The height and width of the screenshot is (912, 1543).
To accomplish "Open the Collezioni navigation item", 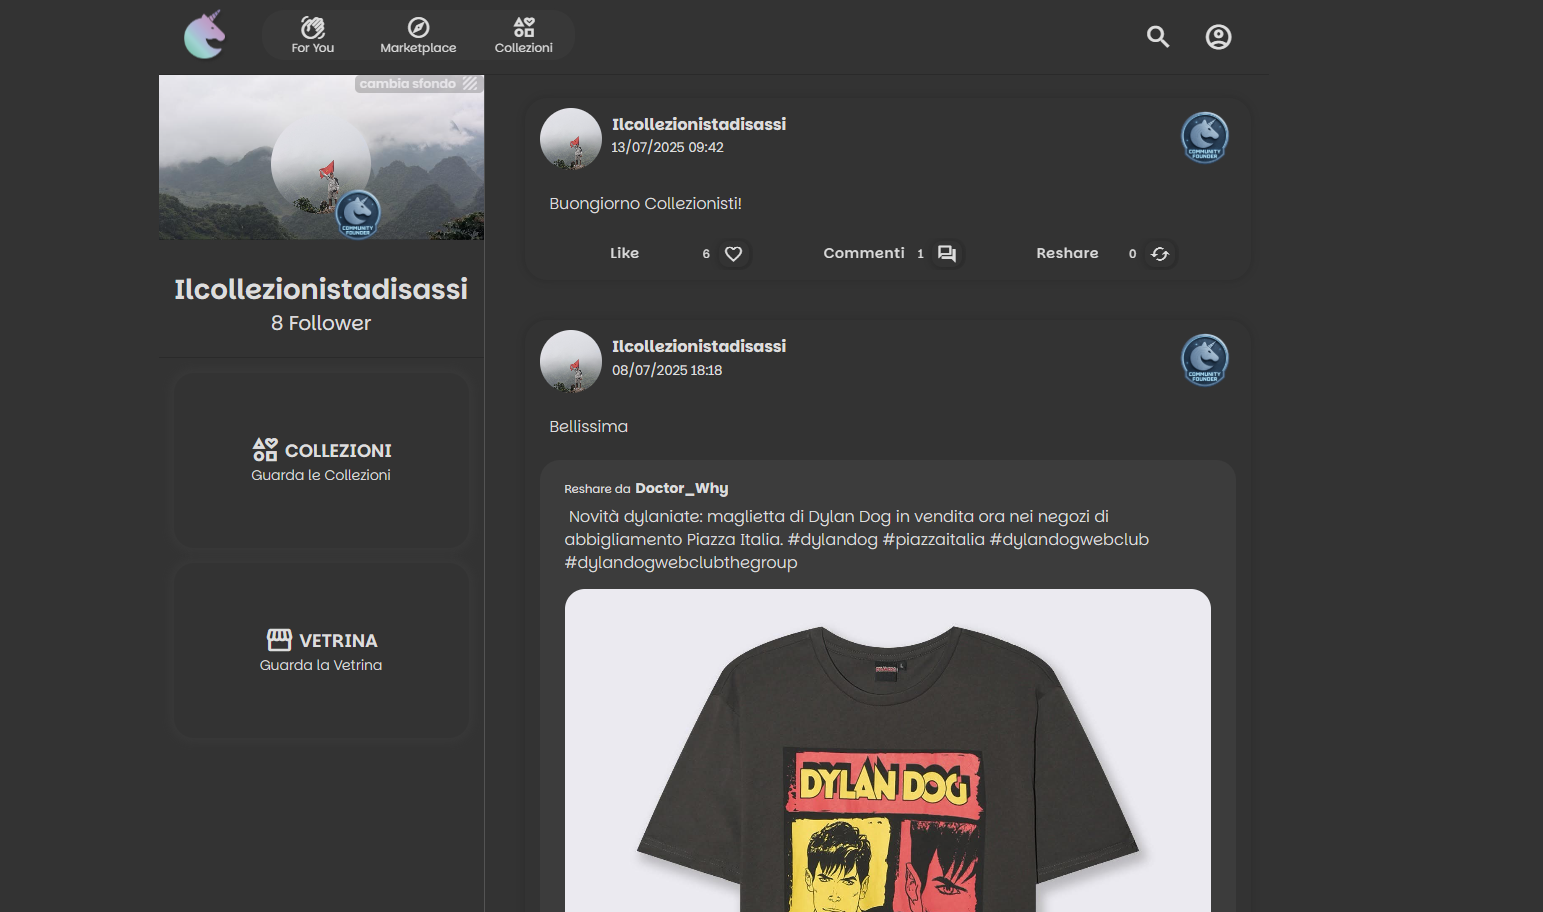I will (x=523, y=35).
